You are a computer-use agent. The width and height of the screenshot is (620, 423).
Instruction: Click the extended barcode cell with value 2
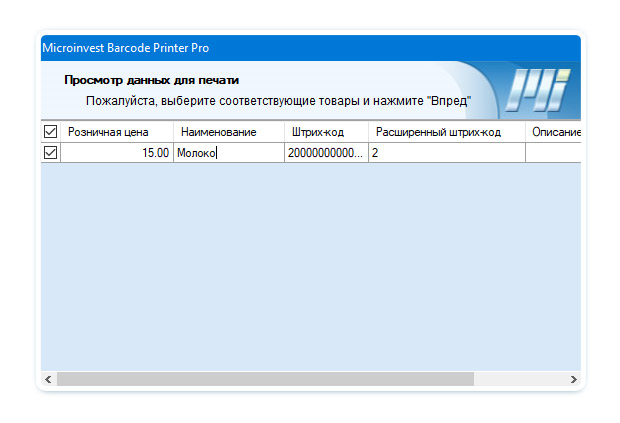click(x=446, y=153)
